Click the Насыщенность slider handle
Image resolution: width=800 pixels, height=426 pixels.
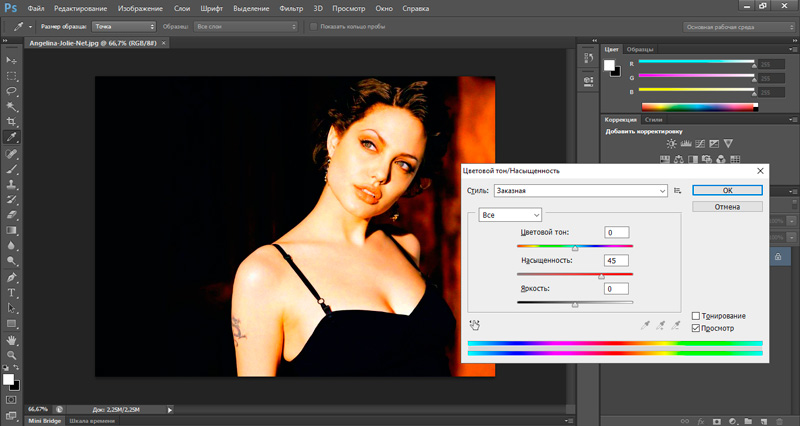pyautogui.click(x=601, y=276)
